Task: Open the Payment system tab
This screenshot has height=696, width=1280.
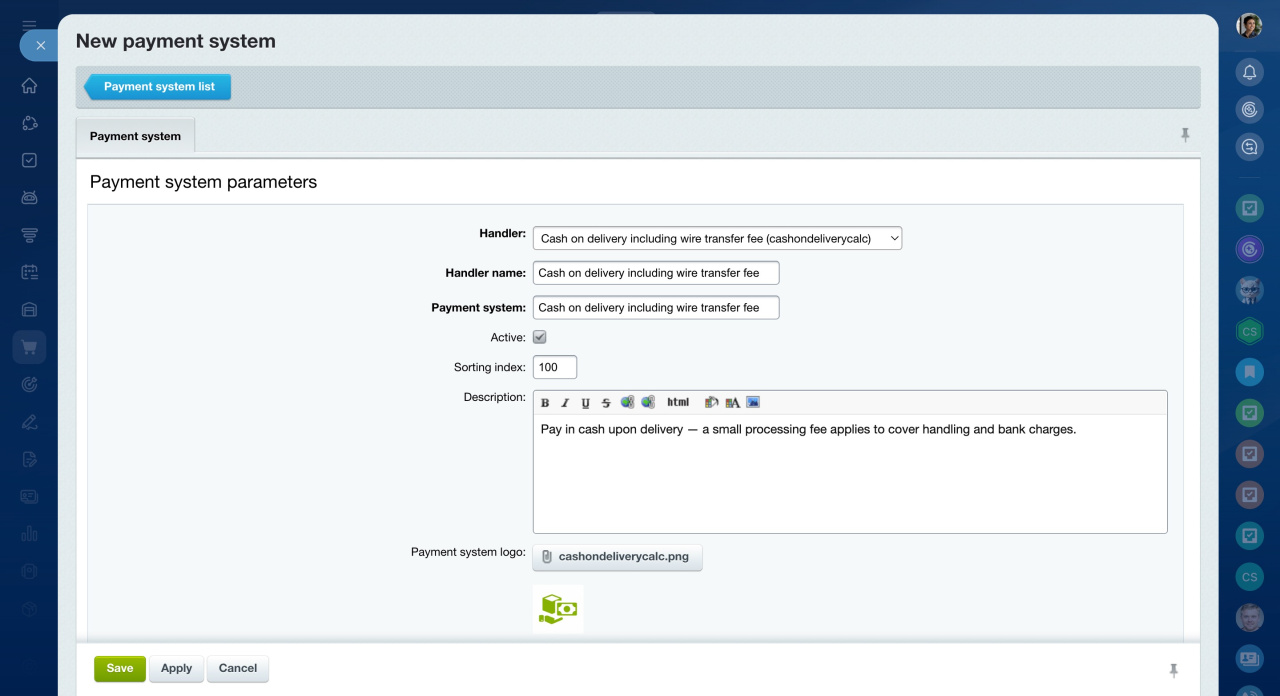Action: (x=135, y=136)
